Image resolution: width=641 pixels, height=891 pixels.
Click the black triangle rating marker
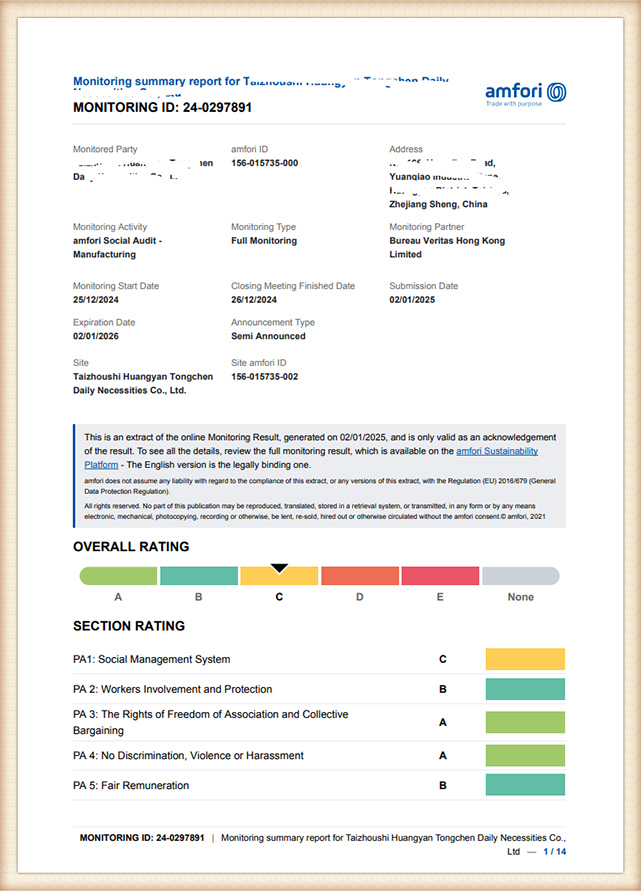click(280, 568)
